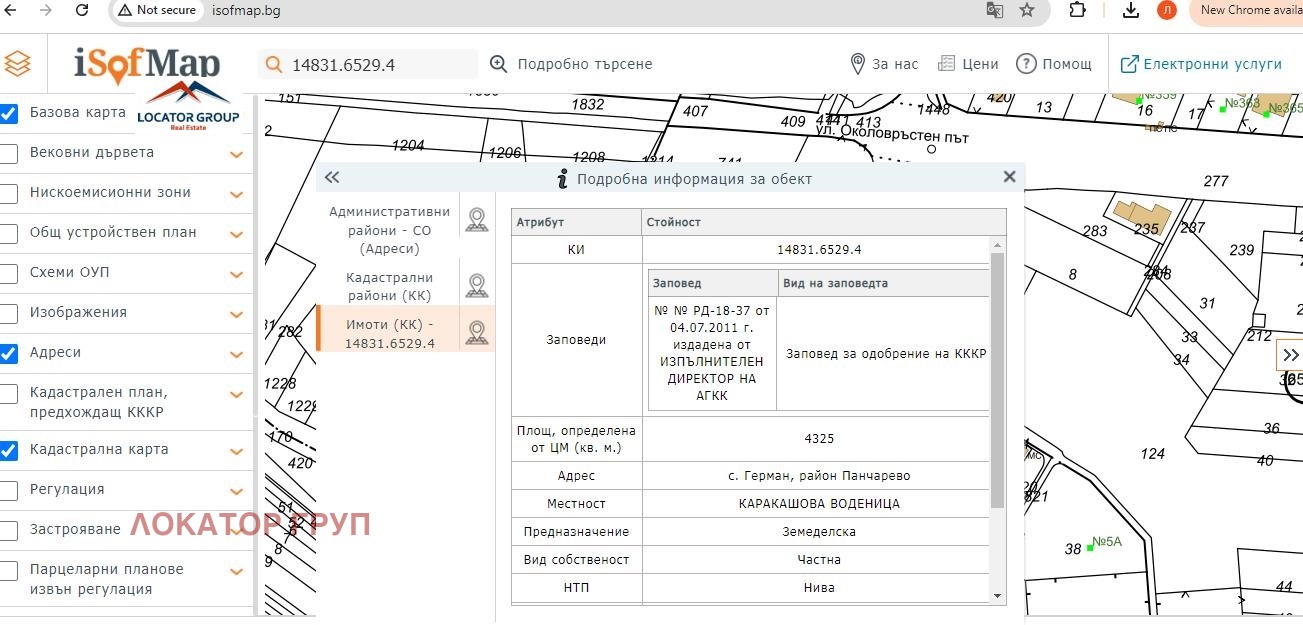This screenshot has height=625, width=1303.
Task: Open the Цени menu item
Action: click(x=968, y=64)
